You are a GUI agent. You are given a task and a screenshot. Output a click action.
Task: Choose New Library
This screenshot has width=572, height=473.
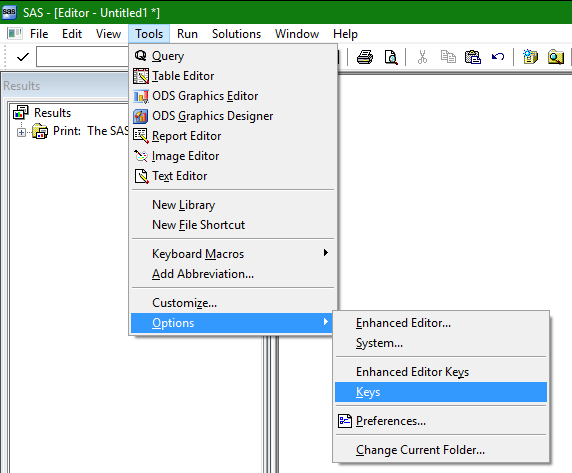(233, 205)
